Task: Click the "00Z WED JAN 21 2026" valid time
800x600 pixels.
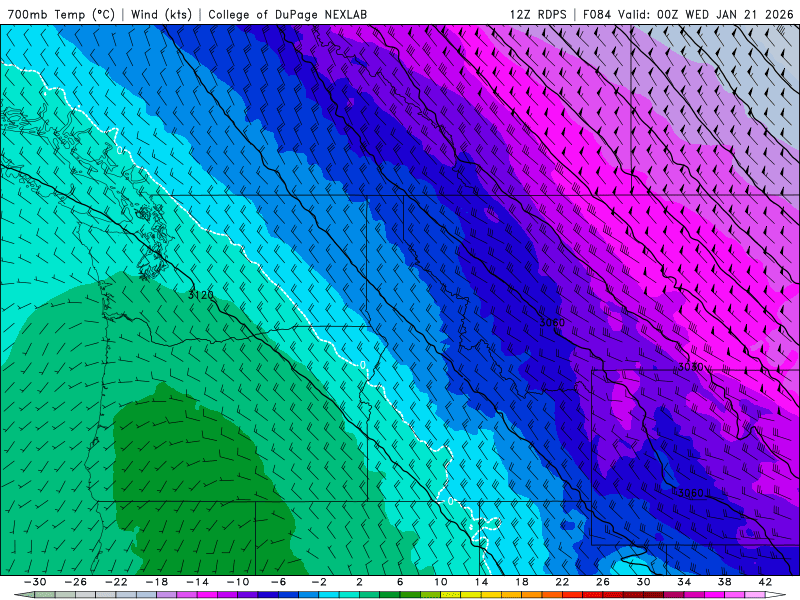Action: [725, 14]
